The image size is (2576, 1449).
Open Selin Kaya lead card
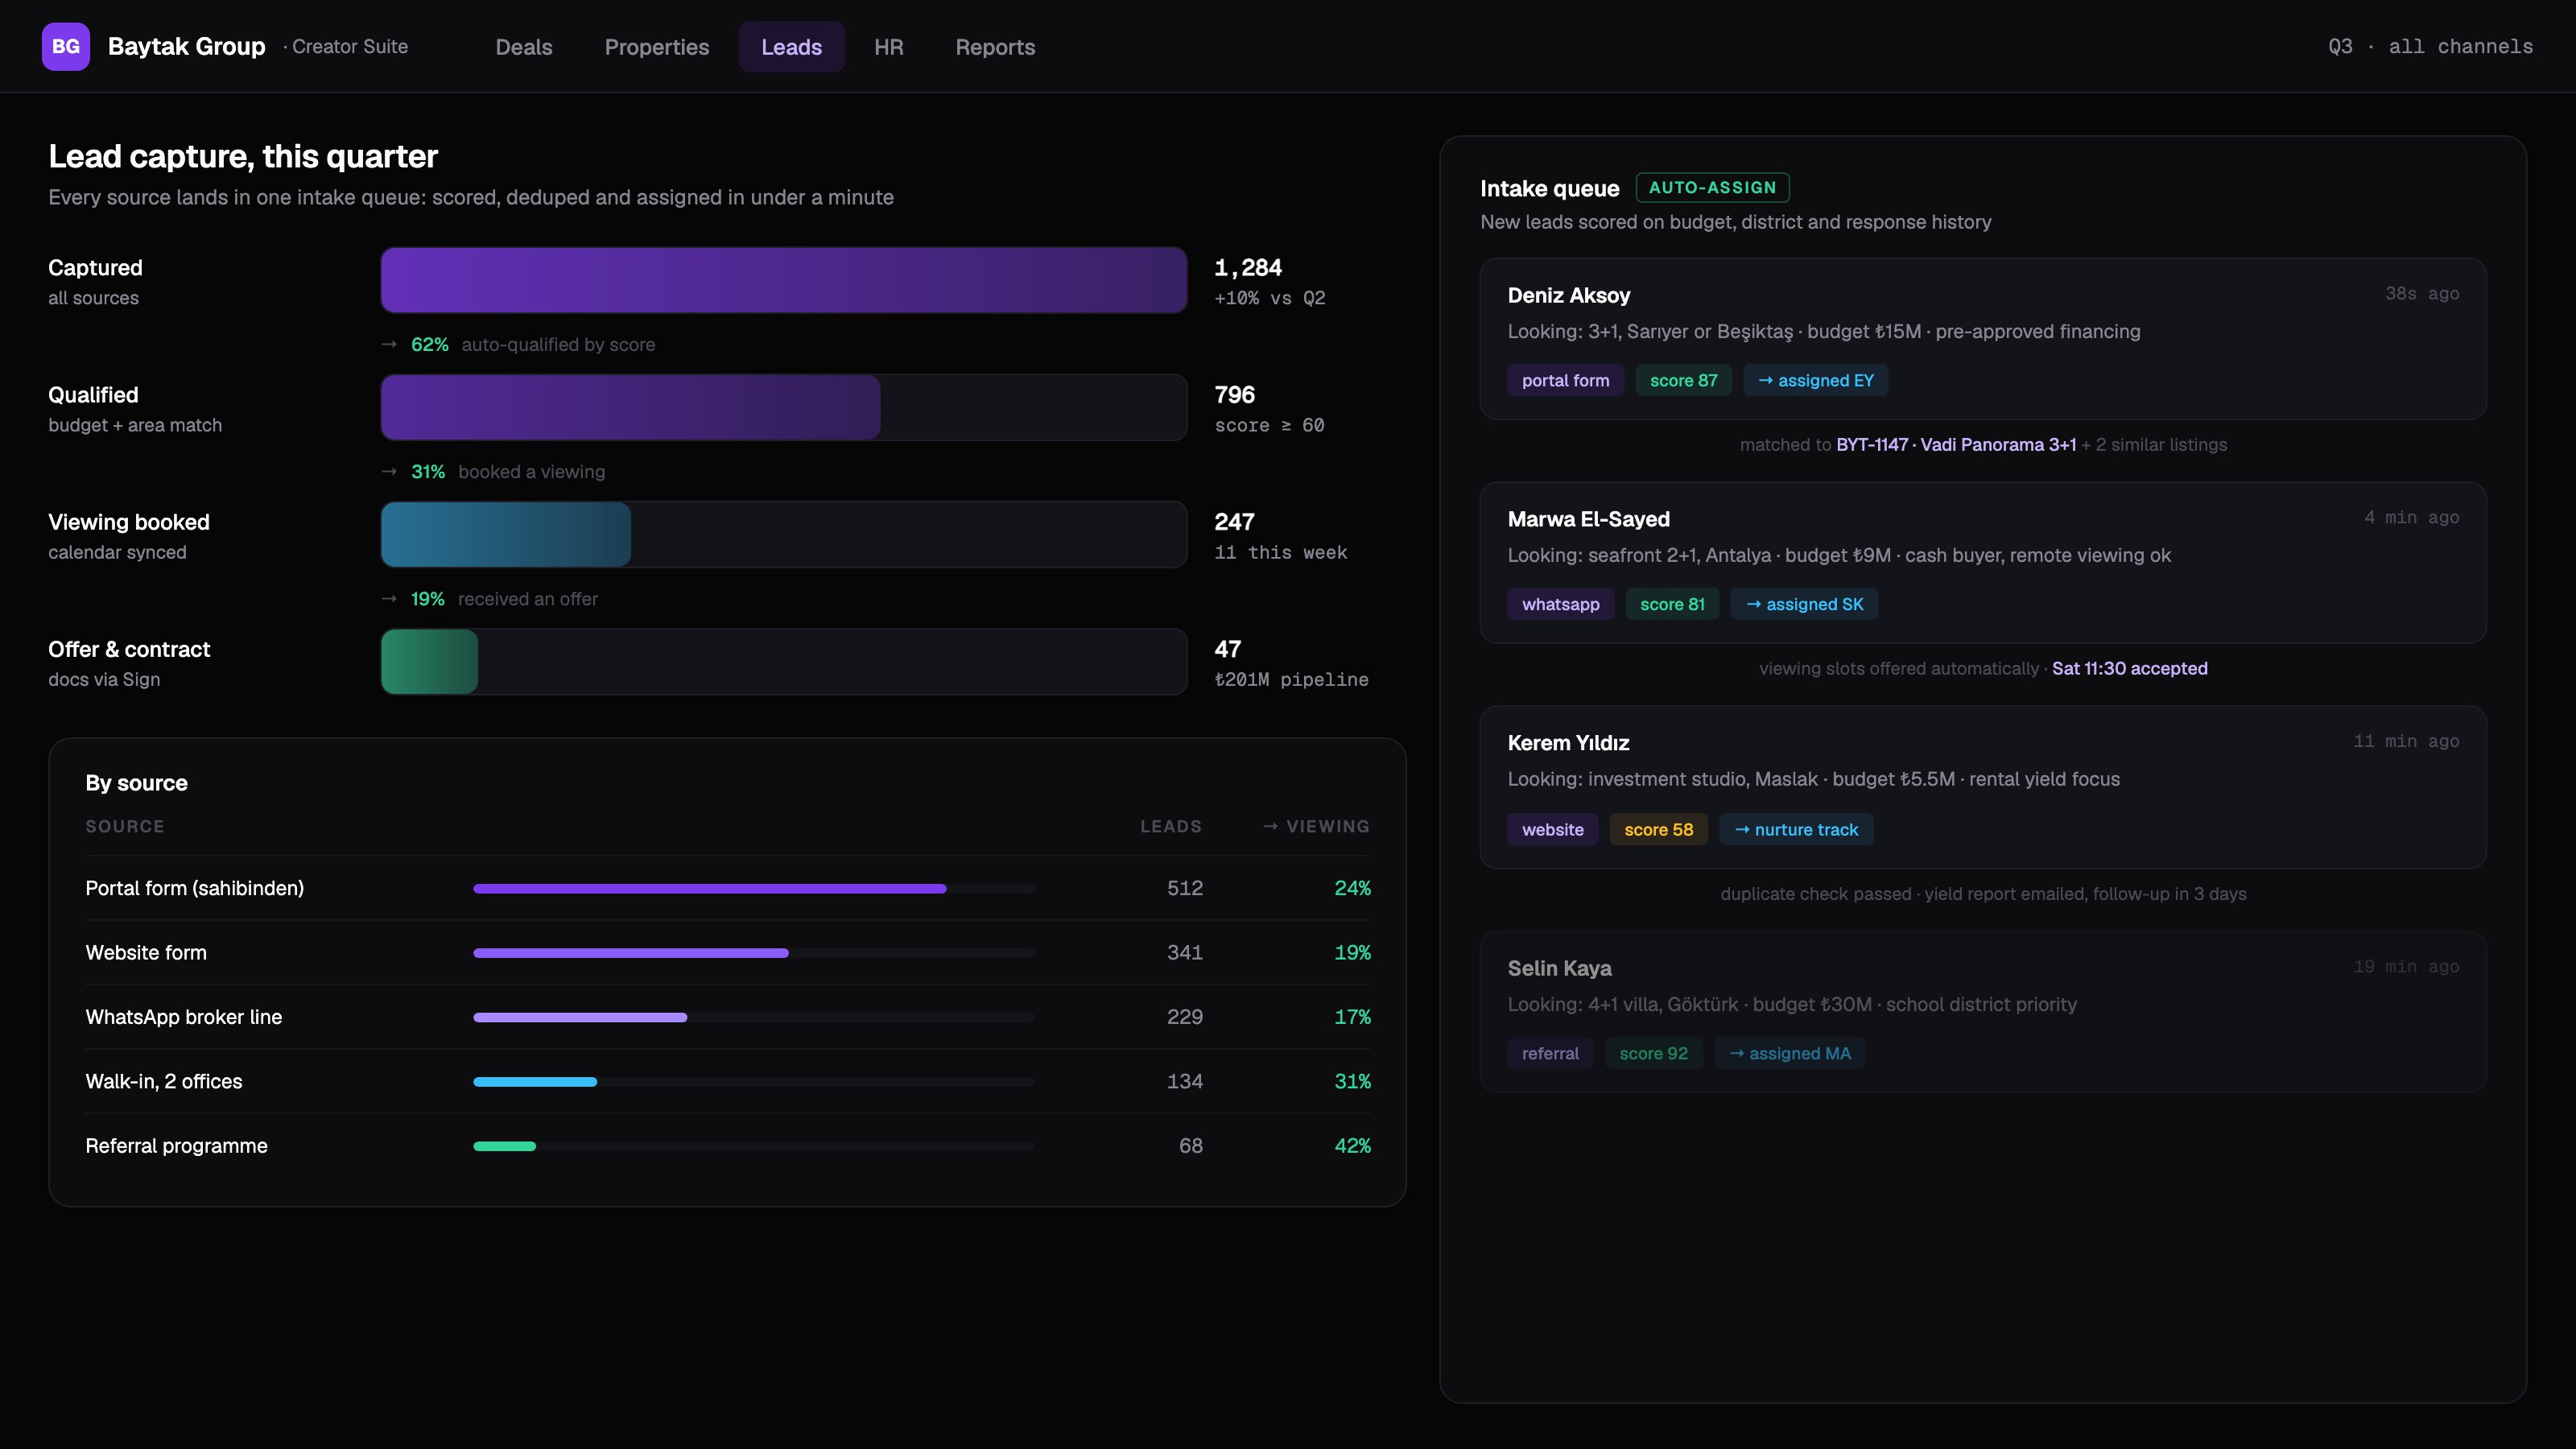(x=1983, y=1012)
